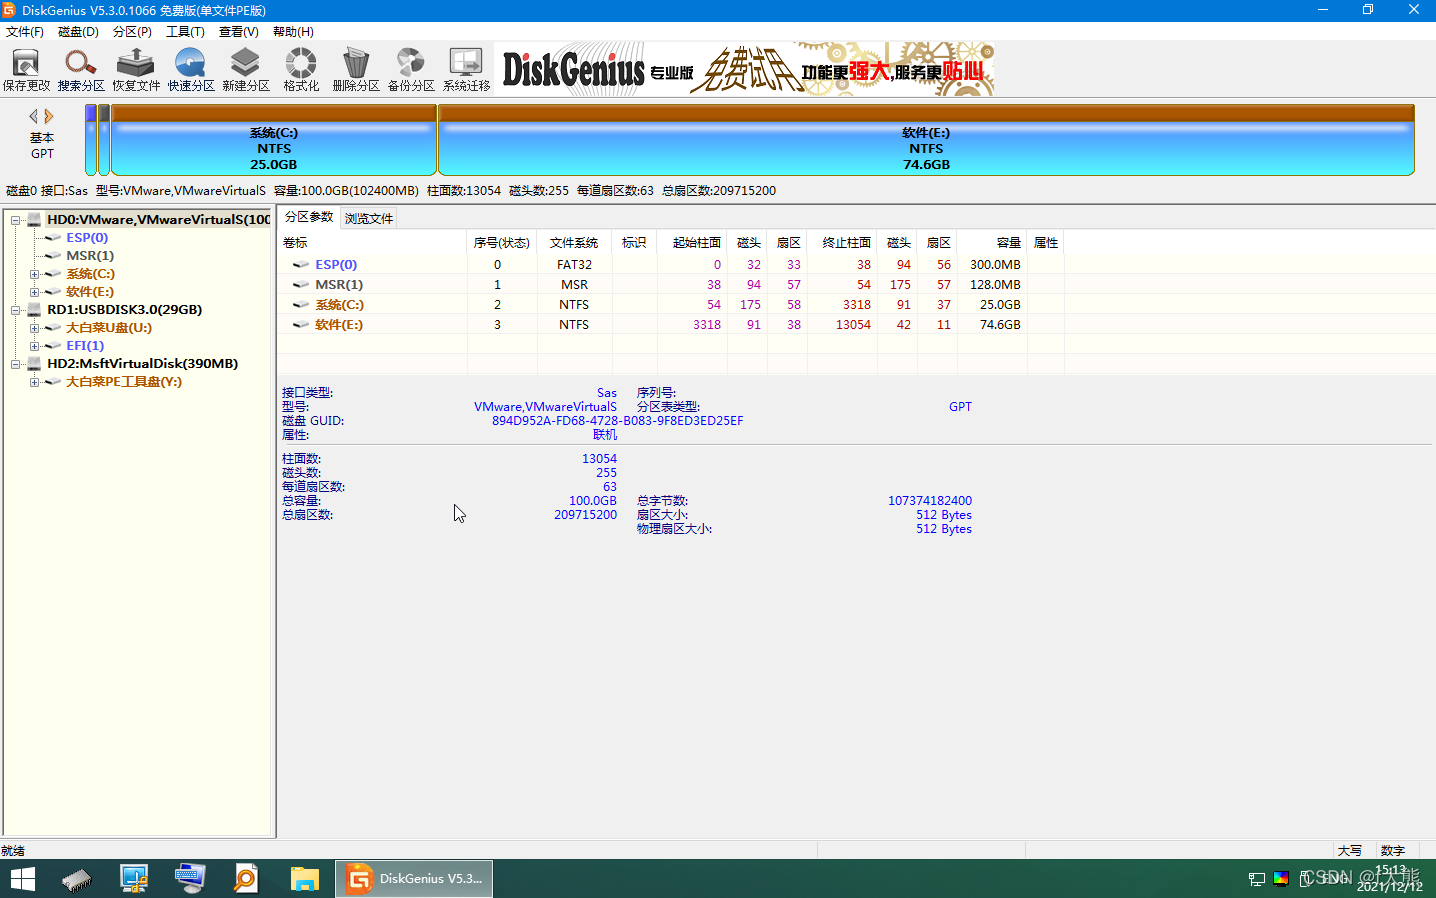Select 大白菜PE工具盘(Y:) in the tree

pos(124,382)
